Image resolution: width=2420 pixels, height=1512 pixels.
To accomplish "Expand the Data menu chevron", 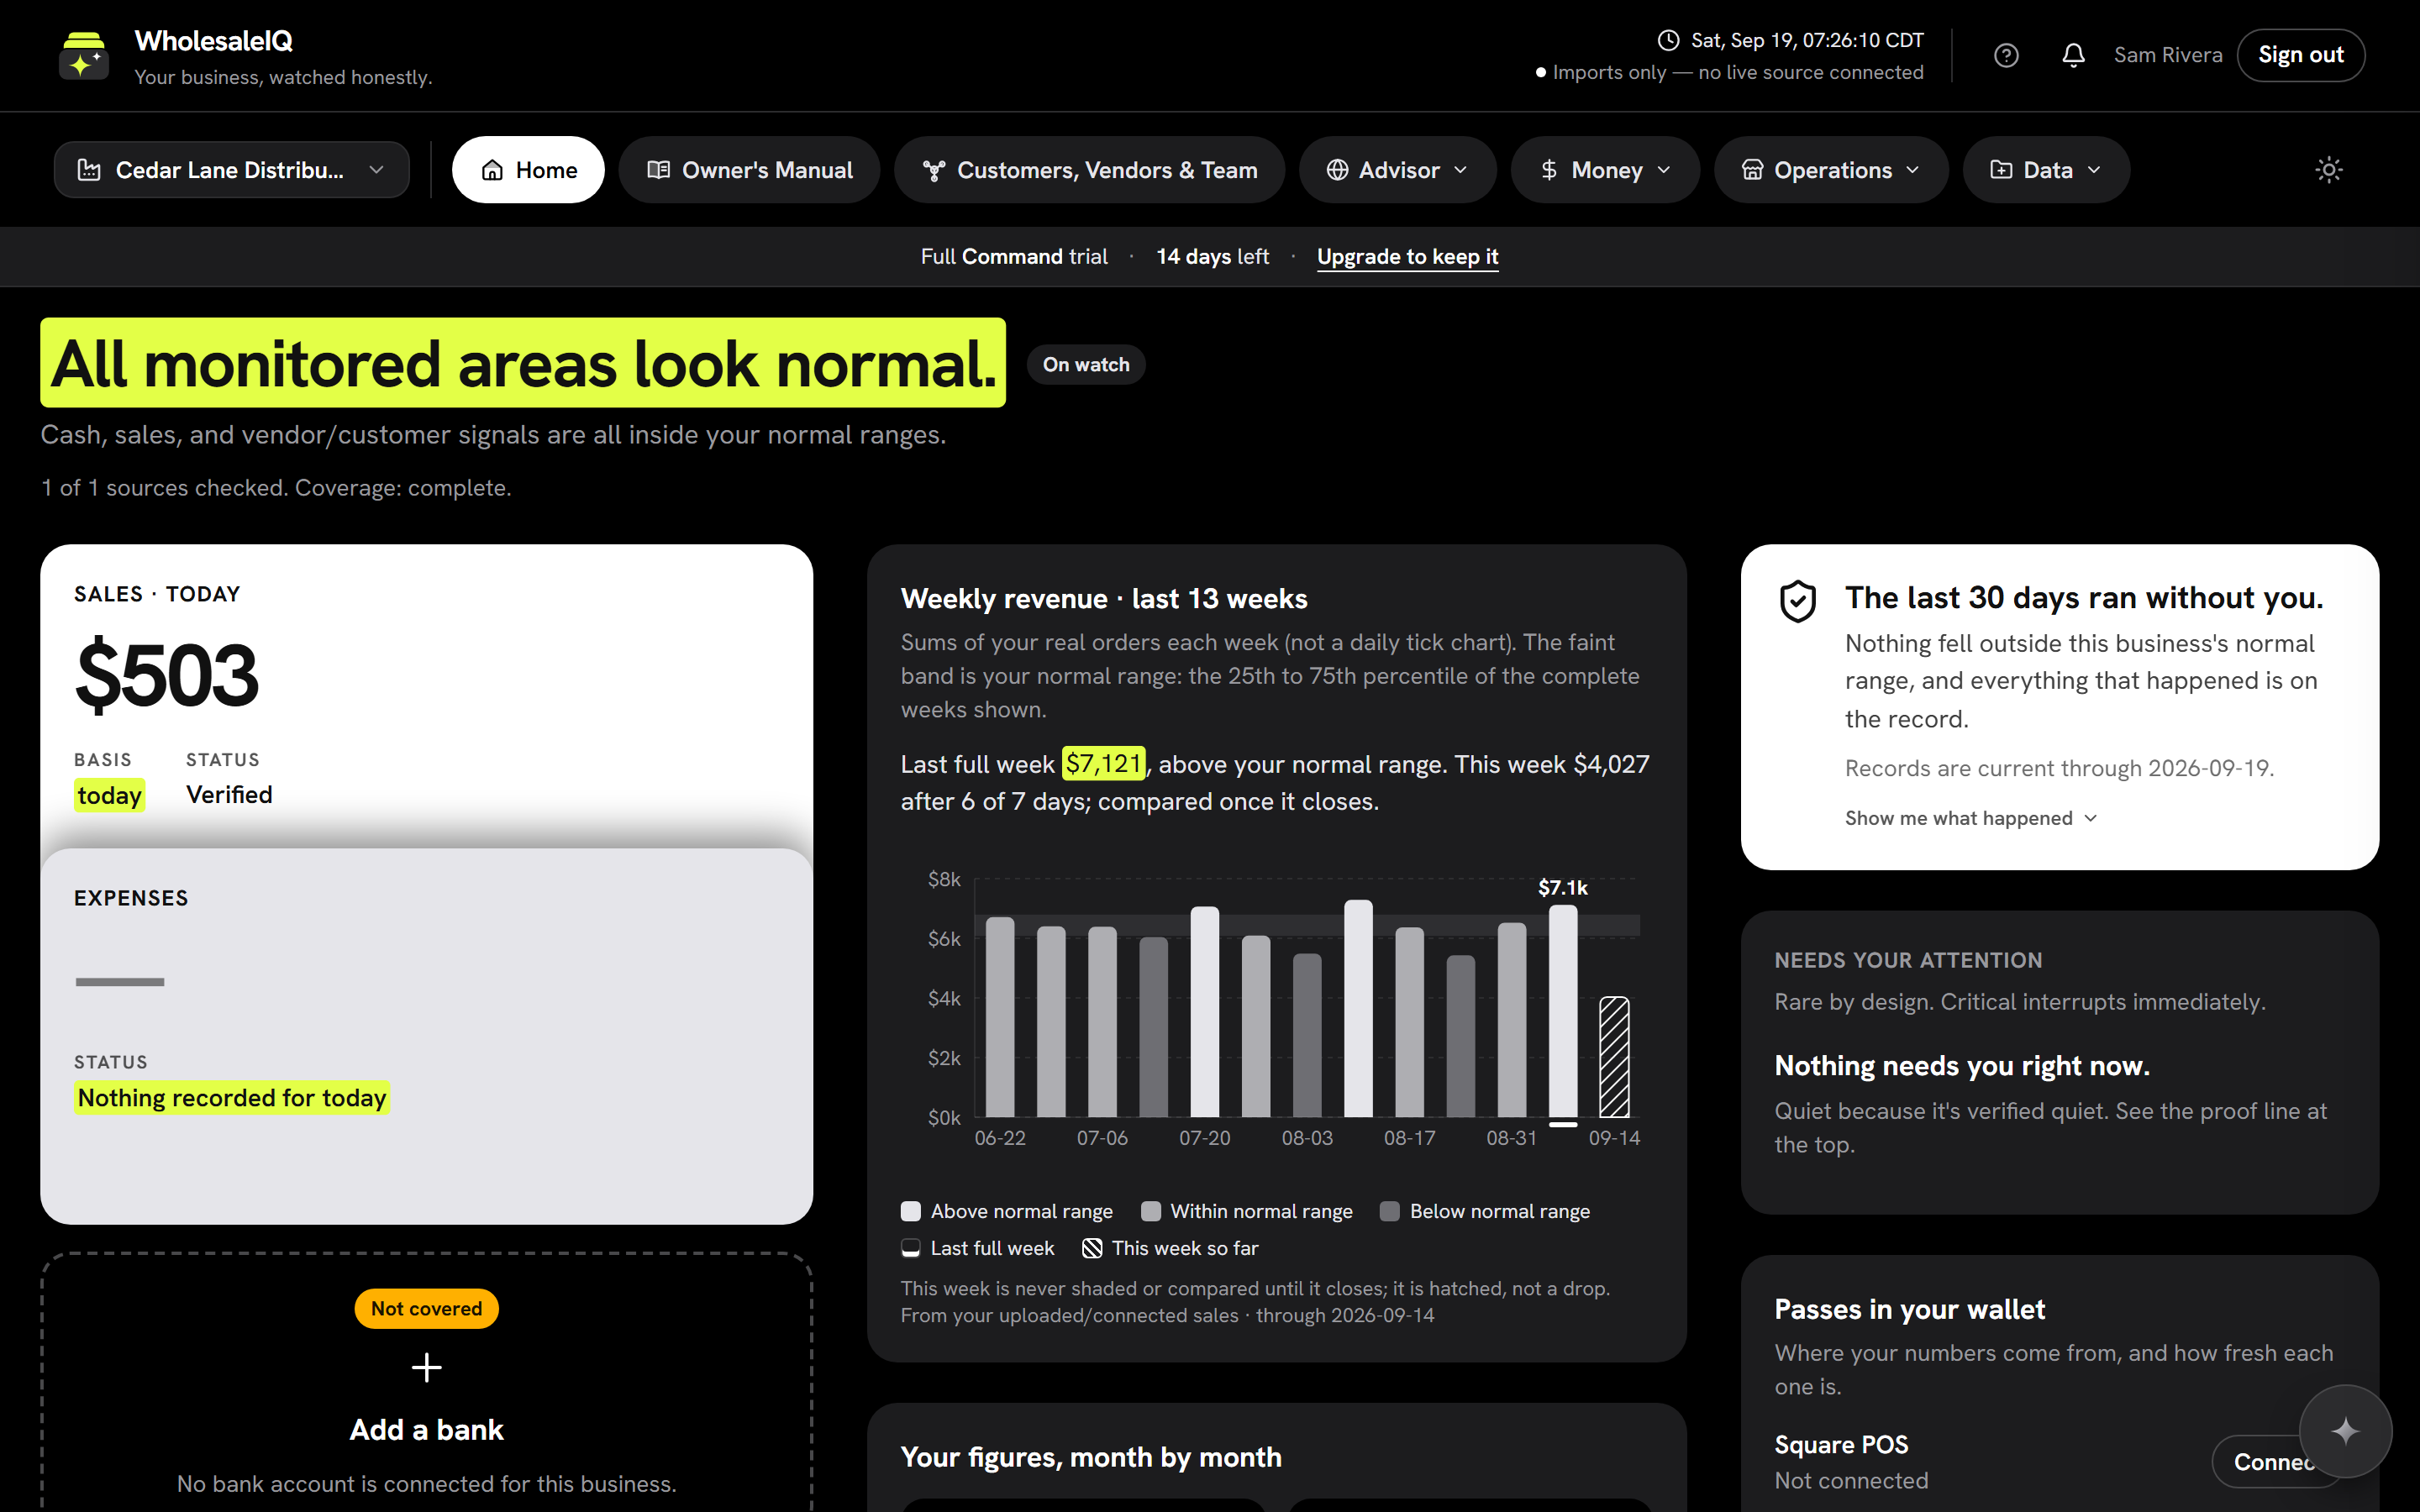I will [2094, 170].
